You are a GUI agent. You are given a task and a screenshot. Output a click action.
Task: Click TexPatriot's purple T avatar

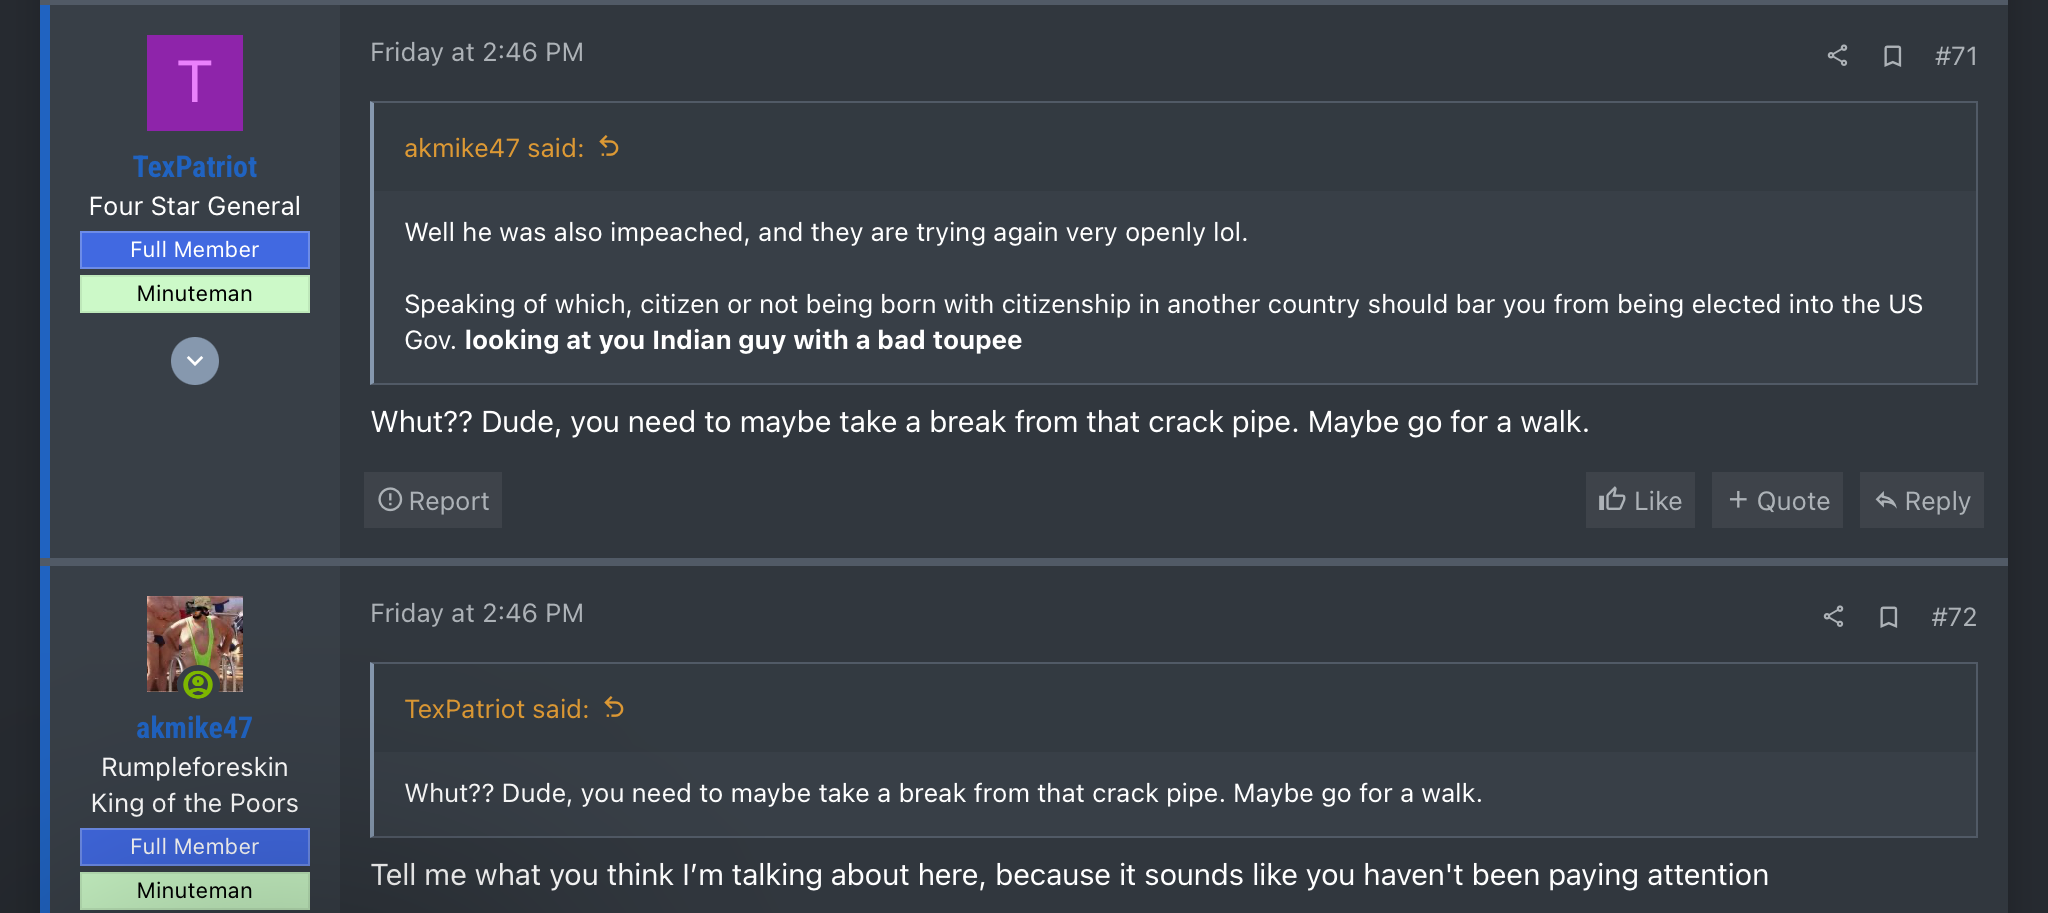coord(195,83)
